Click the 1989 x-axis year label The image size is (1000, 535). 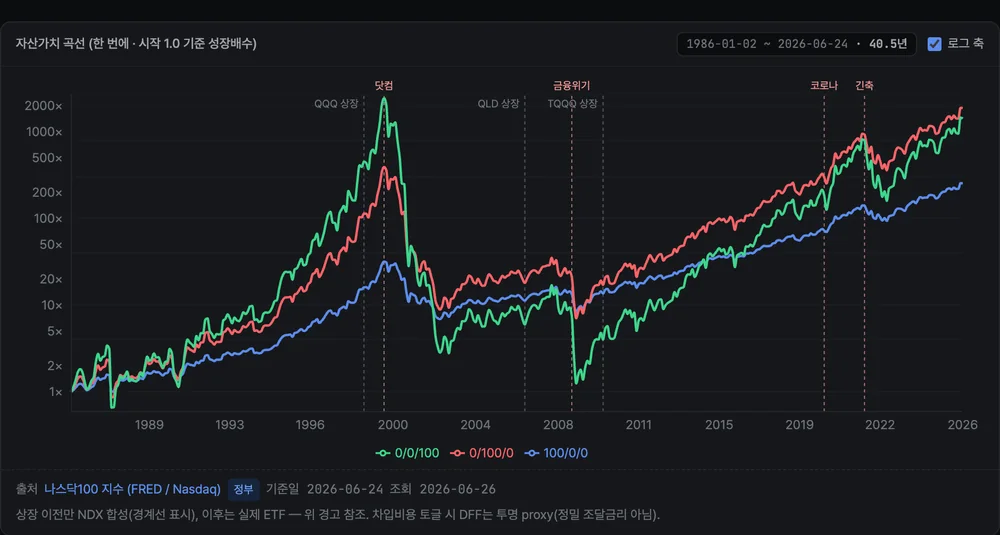tap(149, 425)
